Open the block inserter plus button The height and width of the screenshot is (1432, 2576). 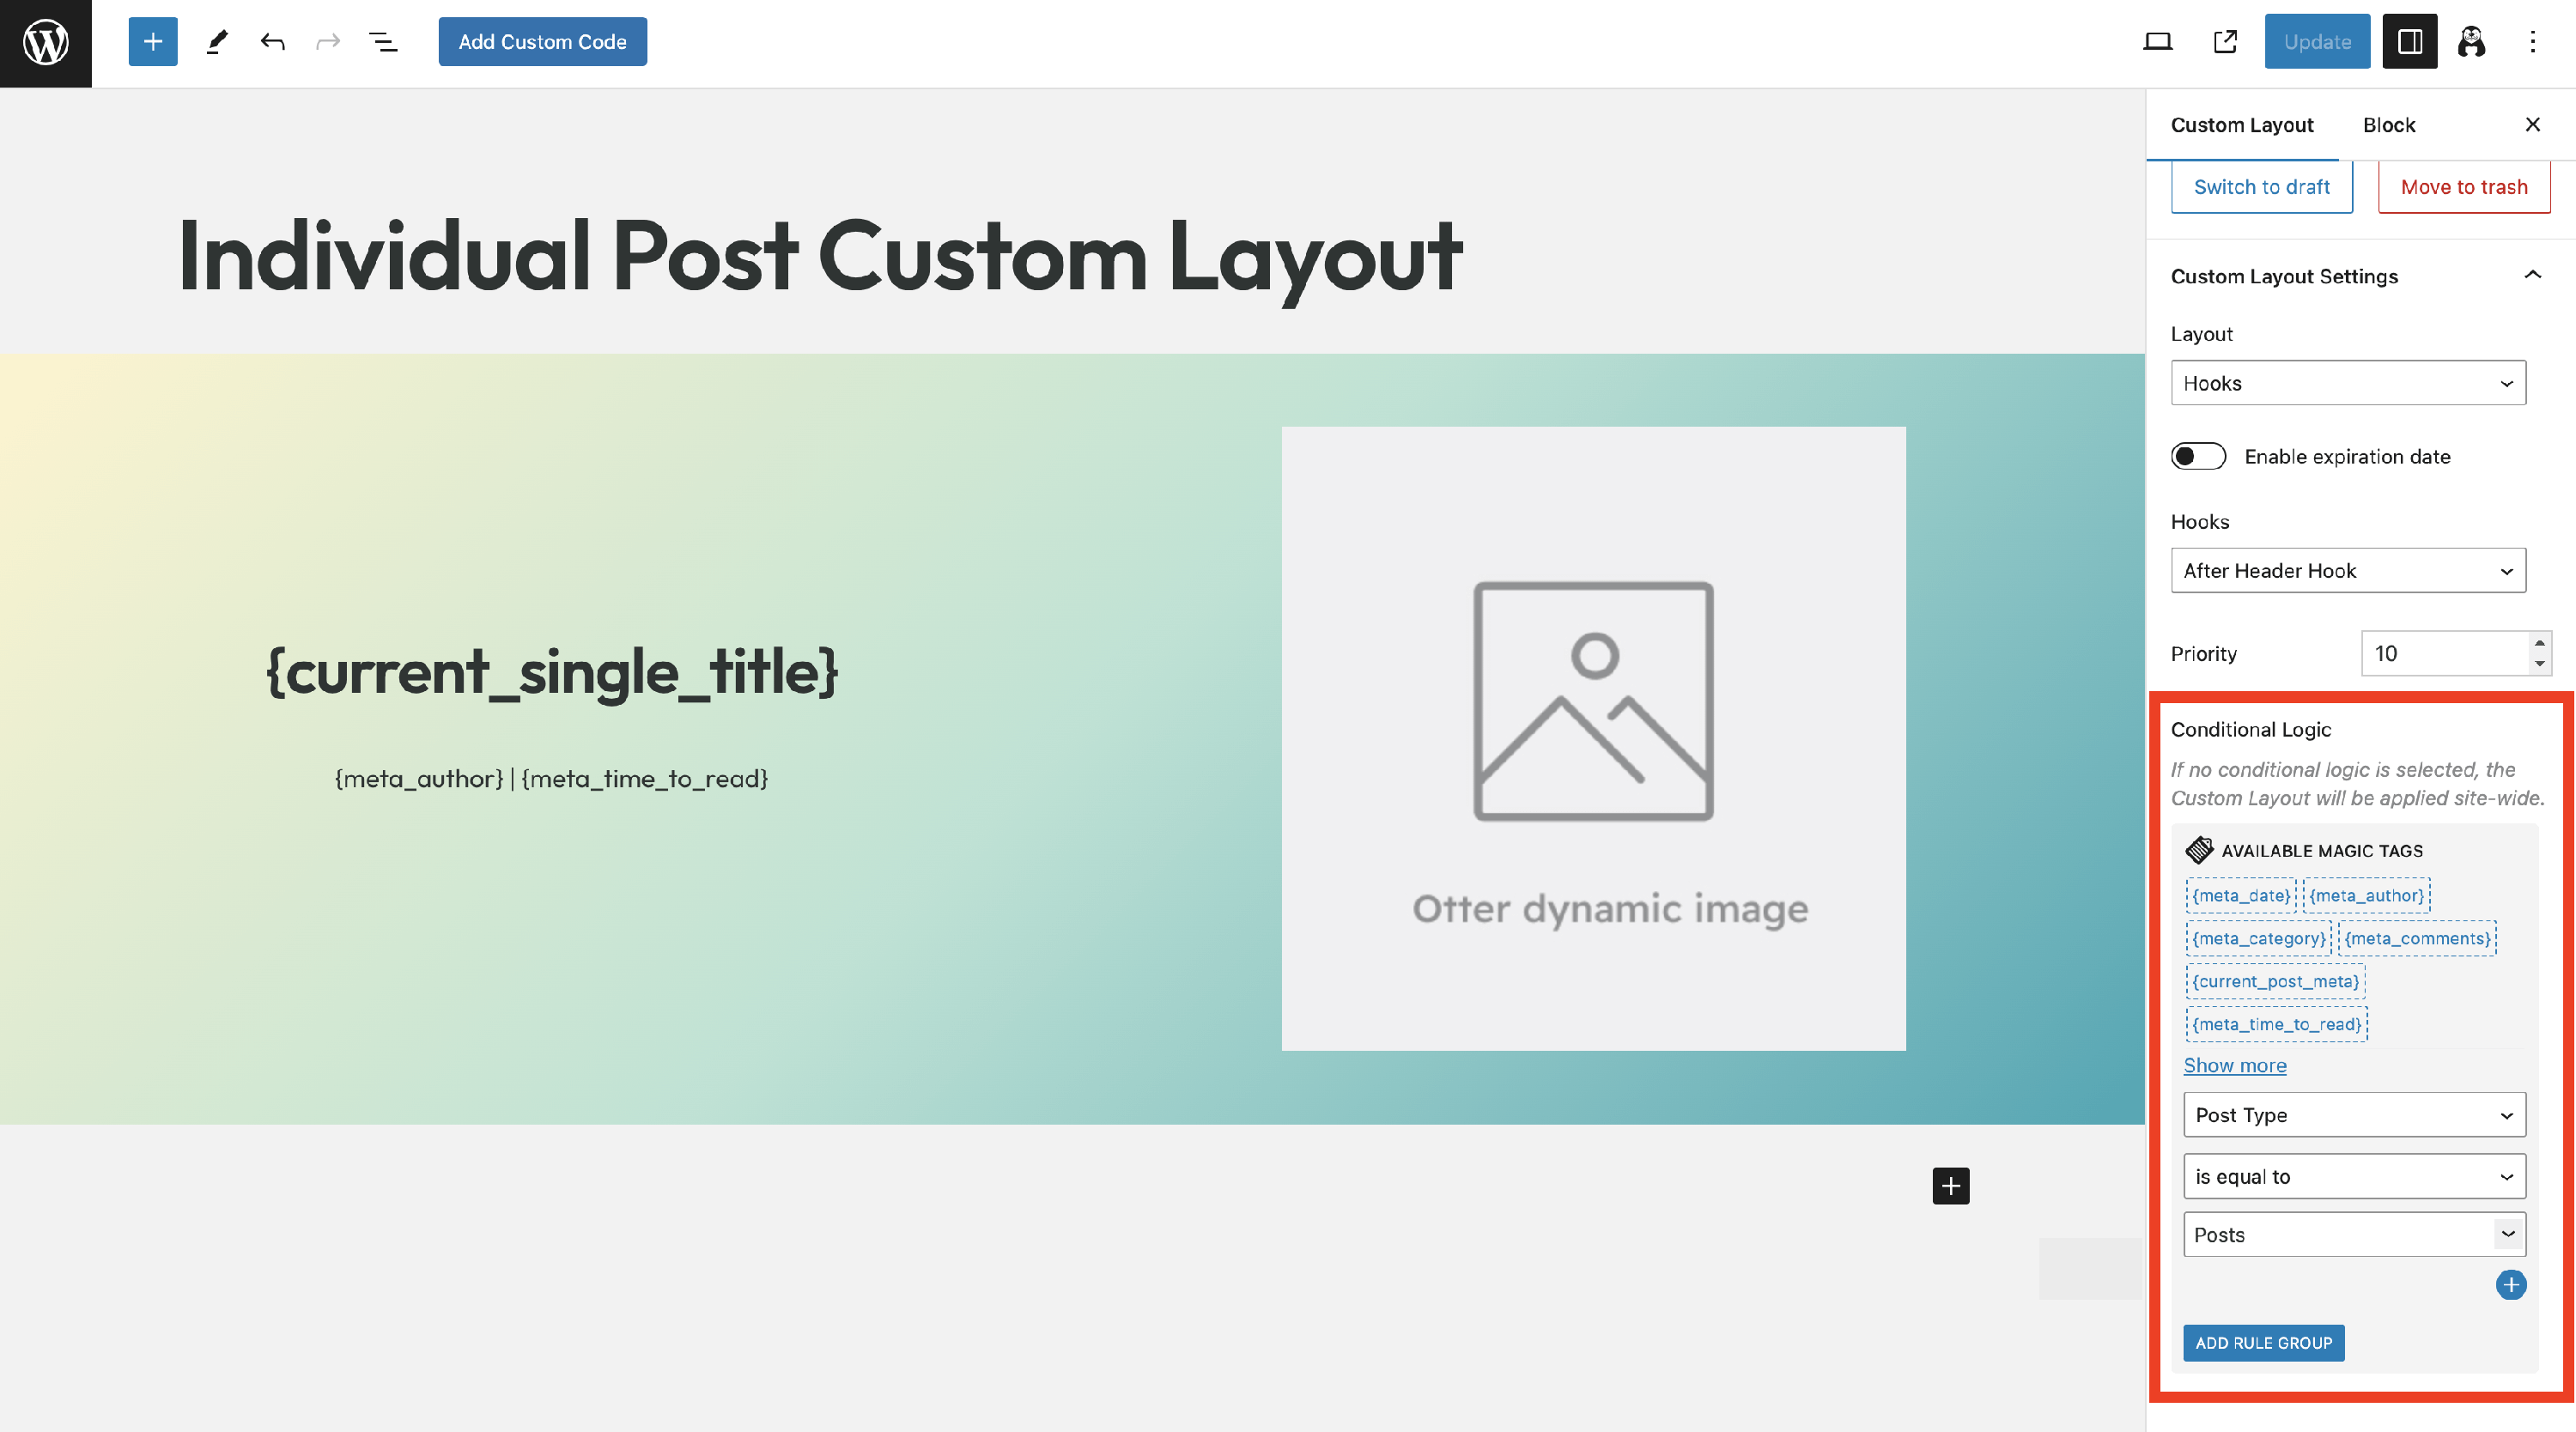(153, 42)
